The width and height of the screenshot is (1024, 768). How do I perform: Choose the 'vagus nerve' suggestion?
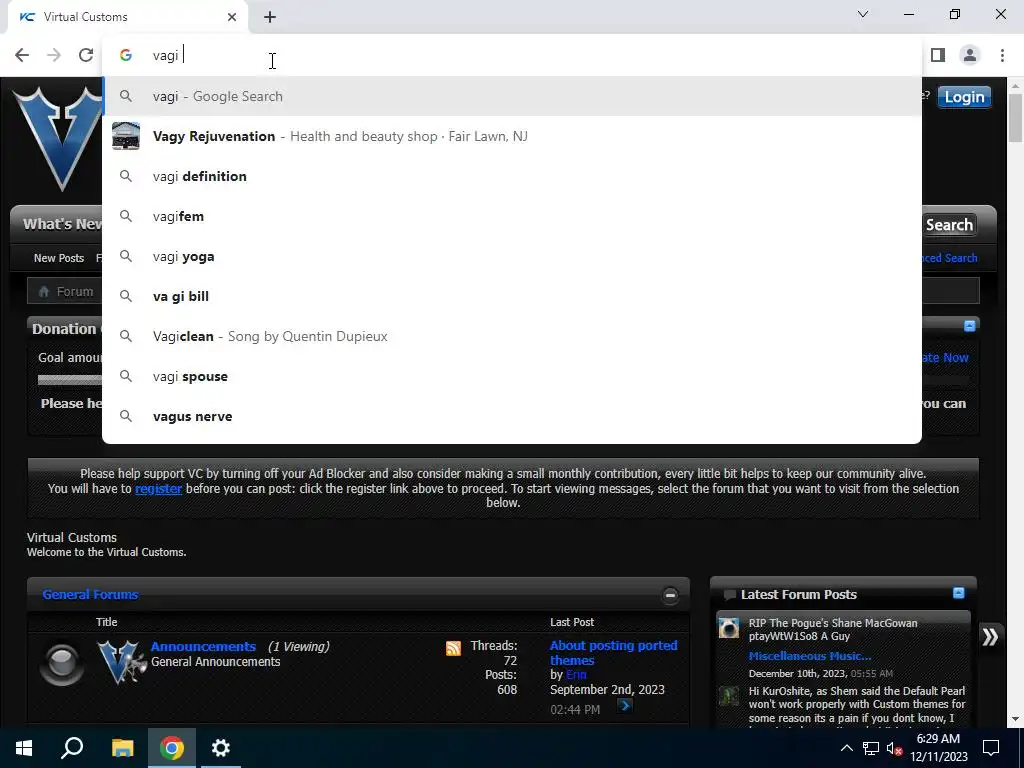point(512,416)
